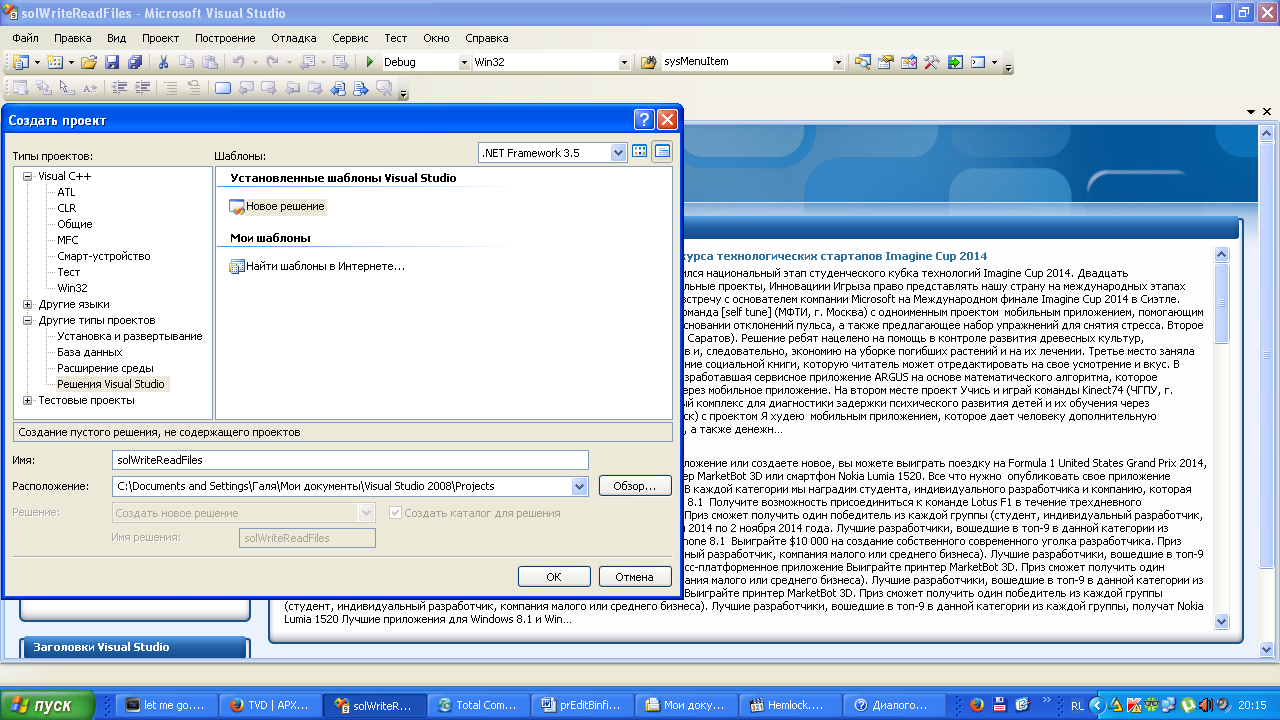
Task: Collapse the Visual C++ tree node
Action: click(x=27, y=176)
